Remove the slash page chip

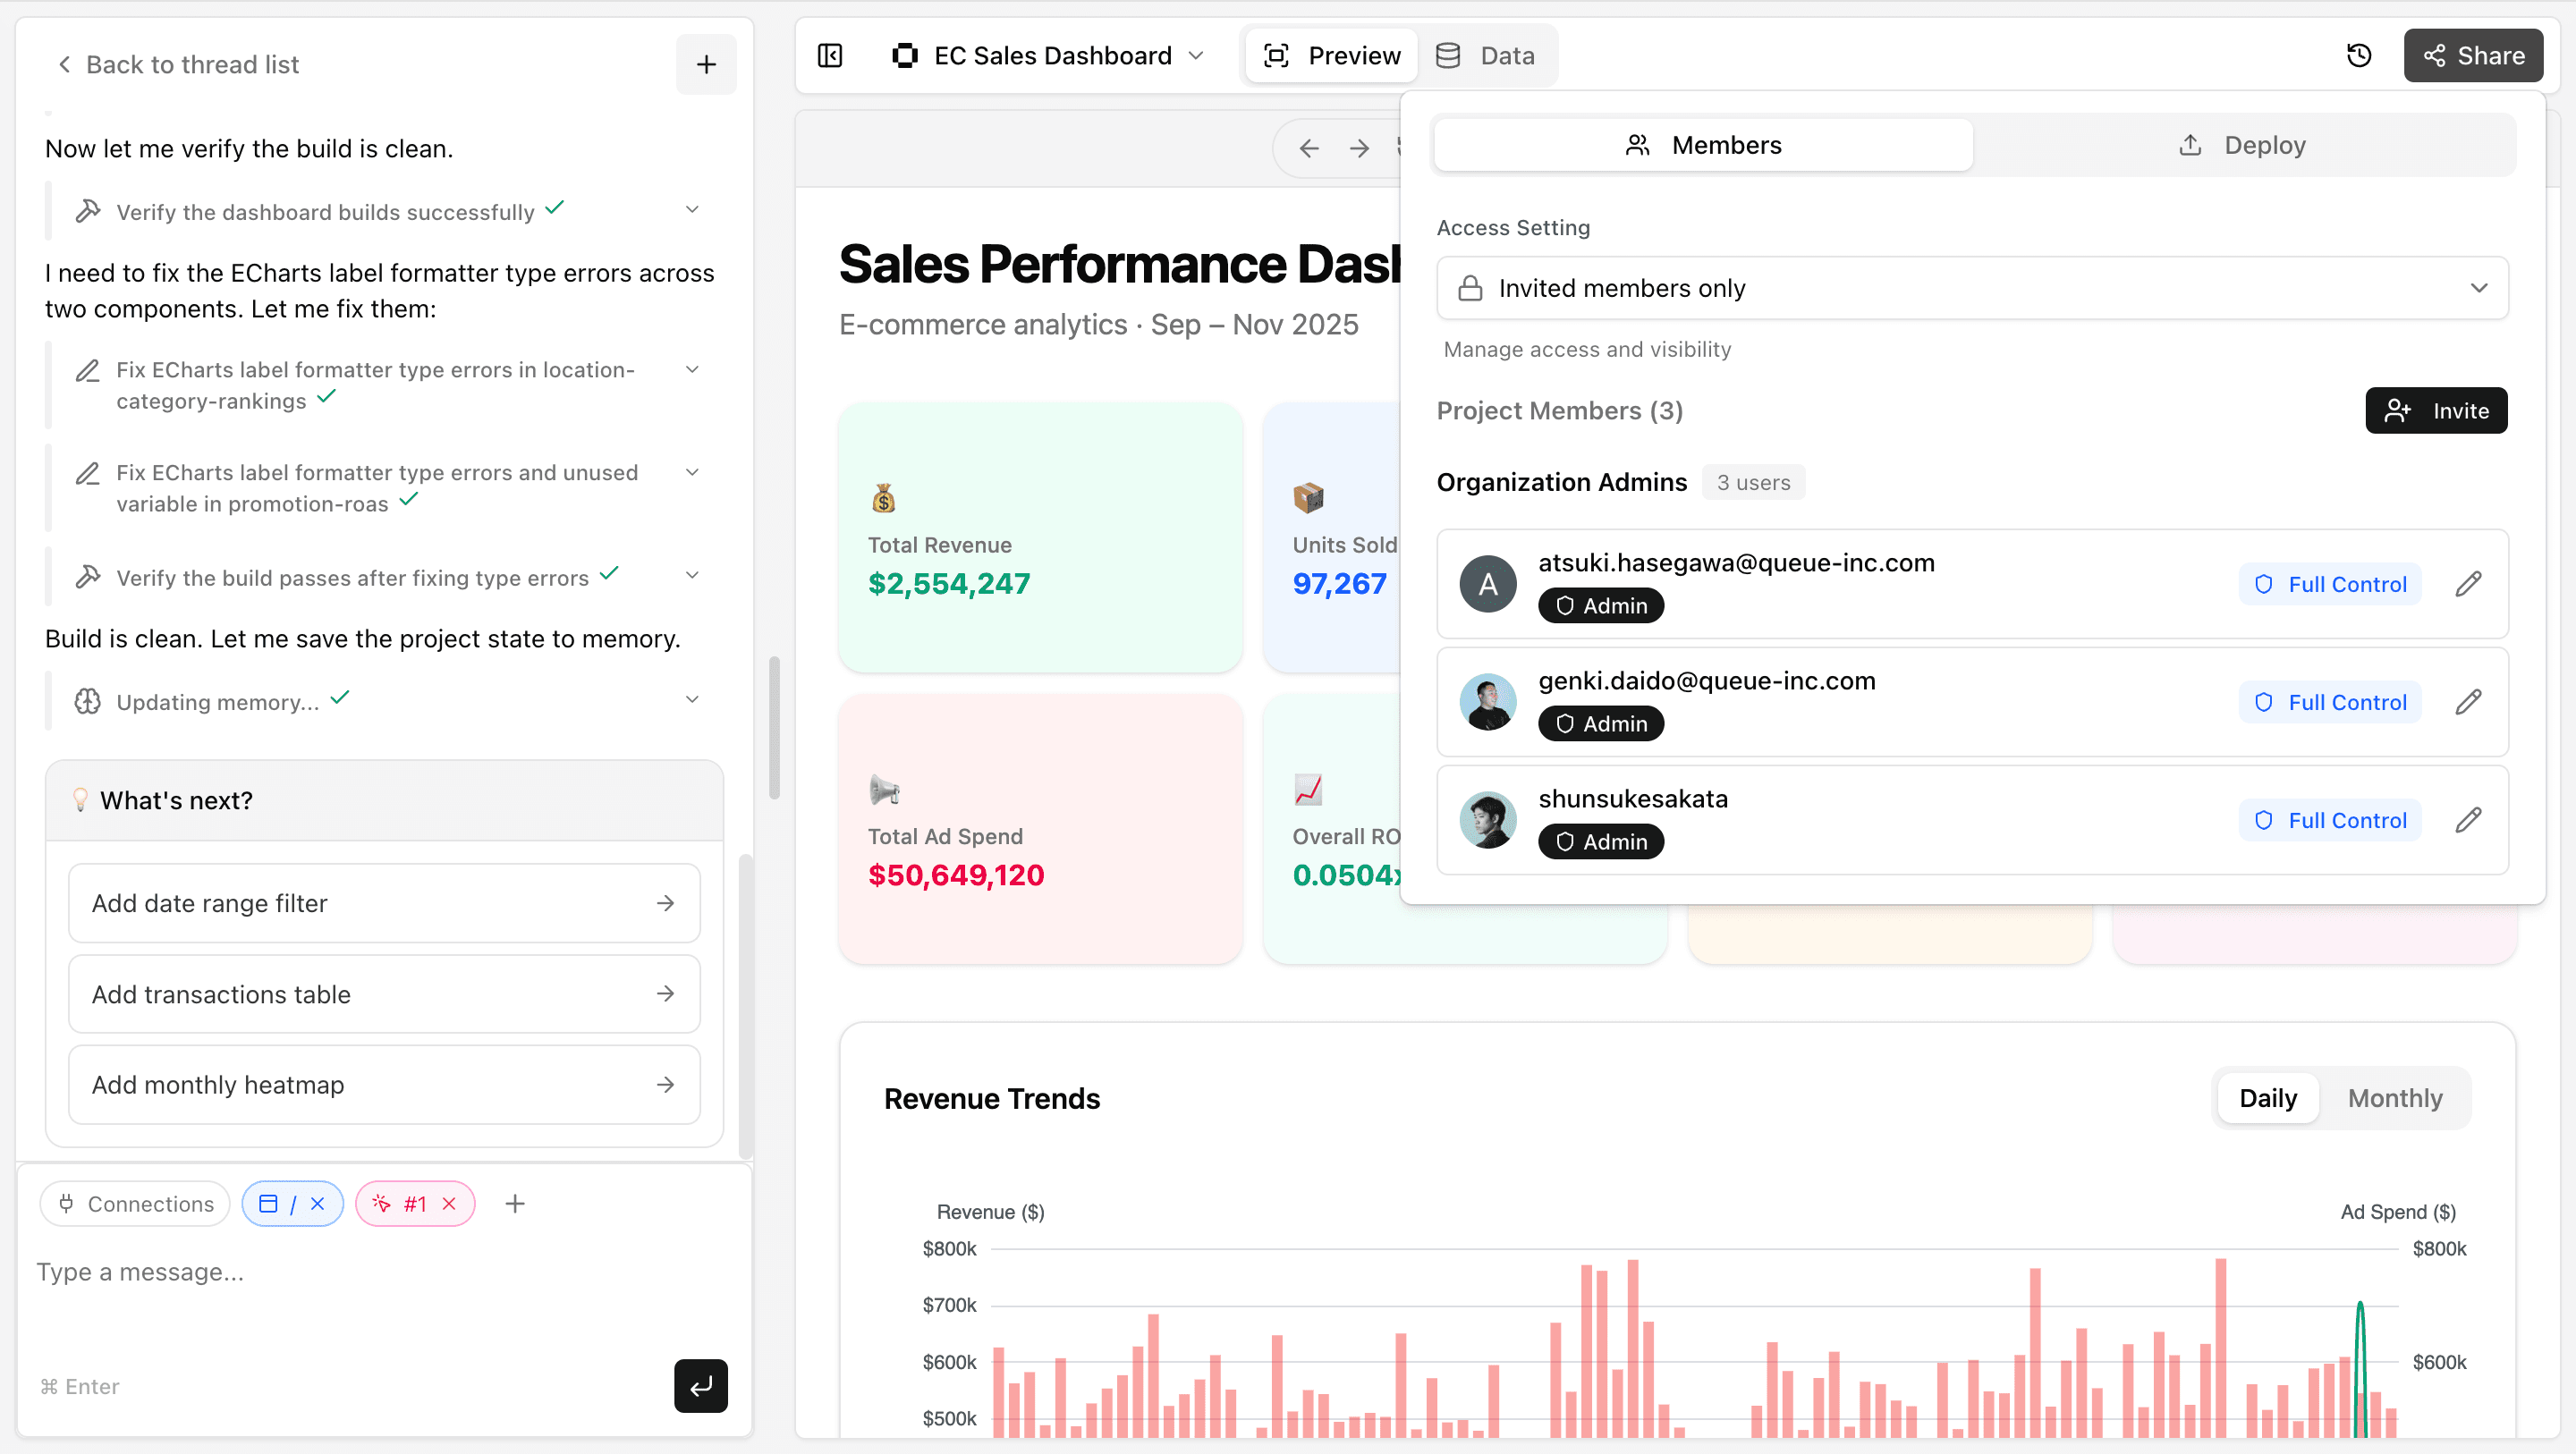tap(318, 1204)
